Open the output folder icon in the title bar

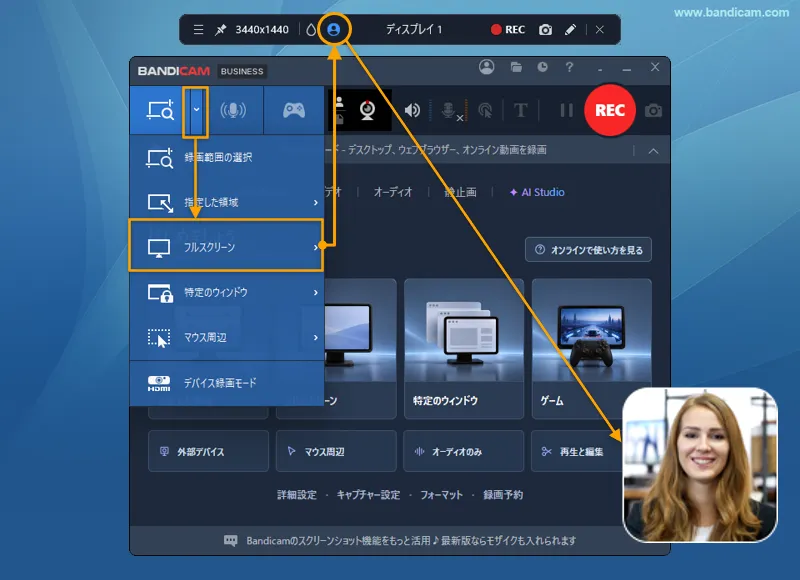516,67
